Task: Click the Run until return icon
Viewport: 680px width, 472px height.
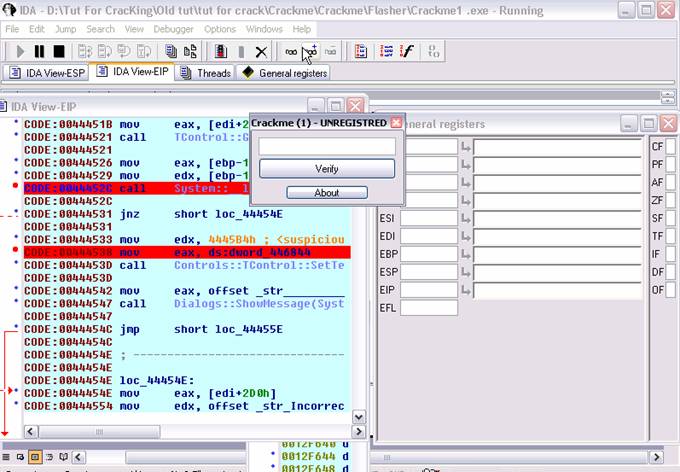Action: coord(124,52)
